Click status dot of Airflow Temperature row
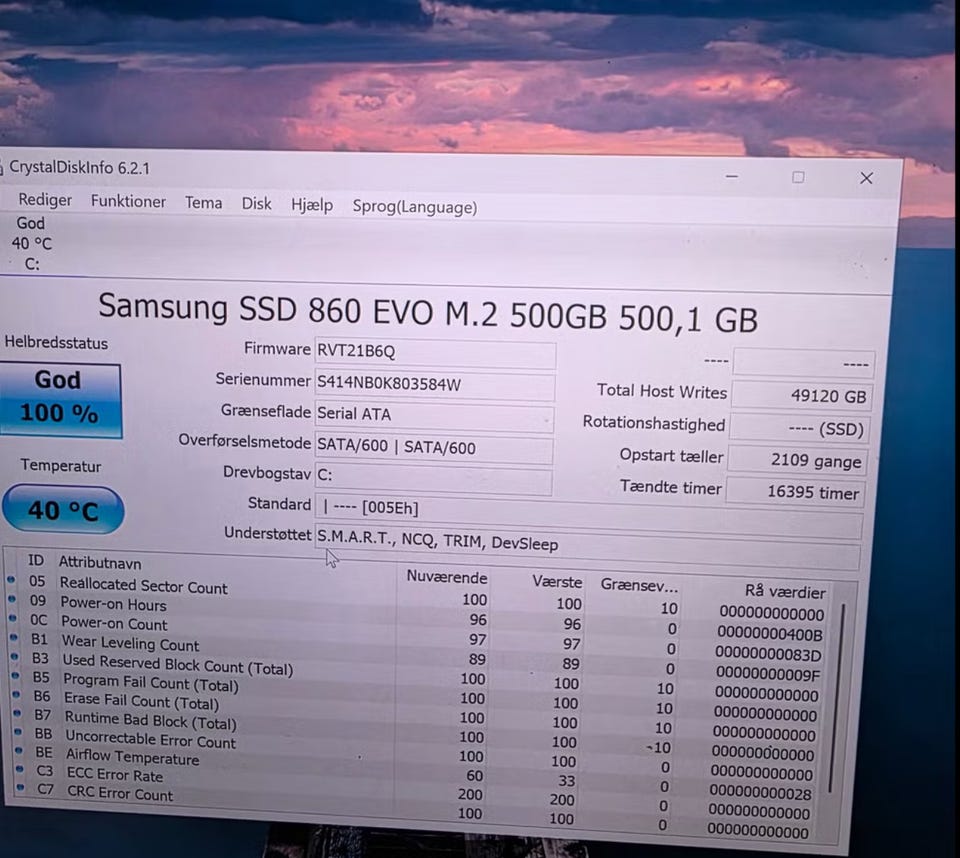 20,750
